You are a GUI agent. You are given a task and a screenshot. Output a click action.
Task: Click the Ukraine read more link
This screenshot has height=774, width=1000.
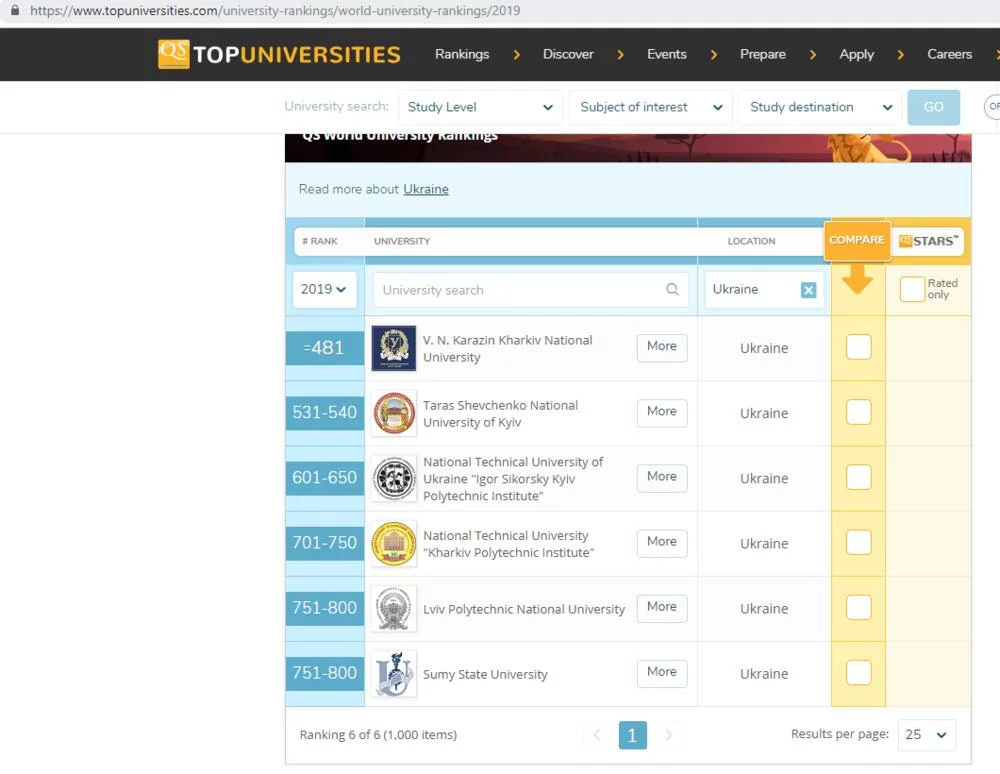pyautogui.click(x=426, y=189)
